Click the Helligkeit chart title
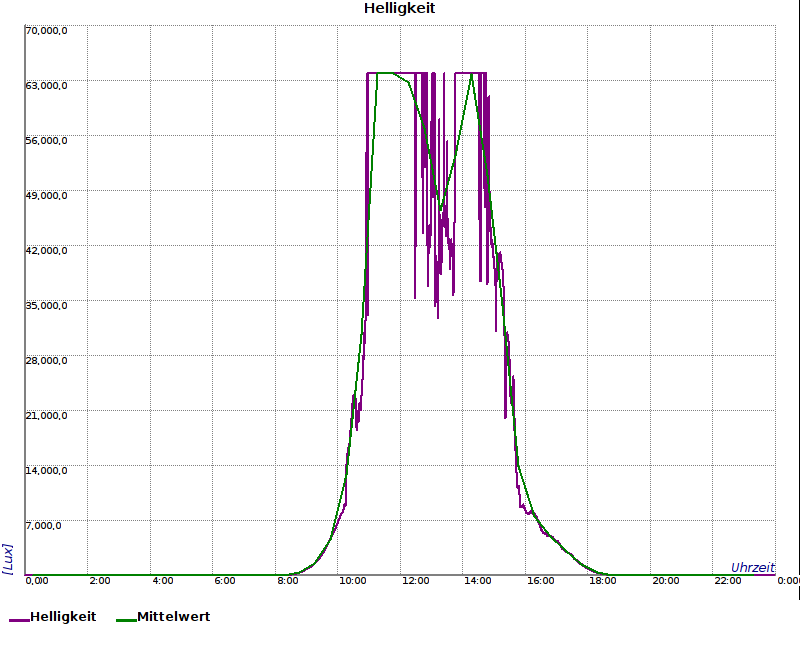800x650 pixels. click(x=399, y=9)
